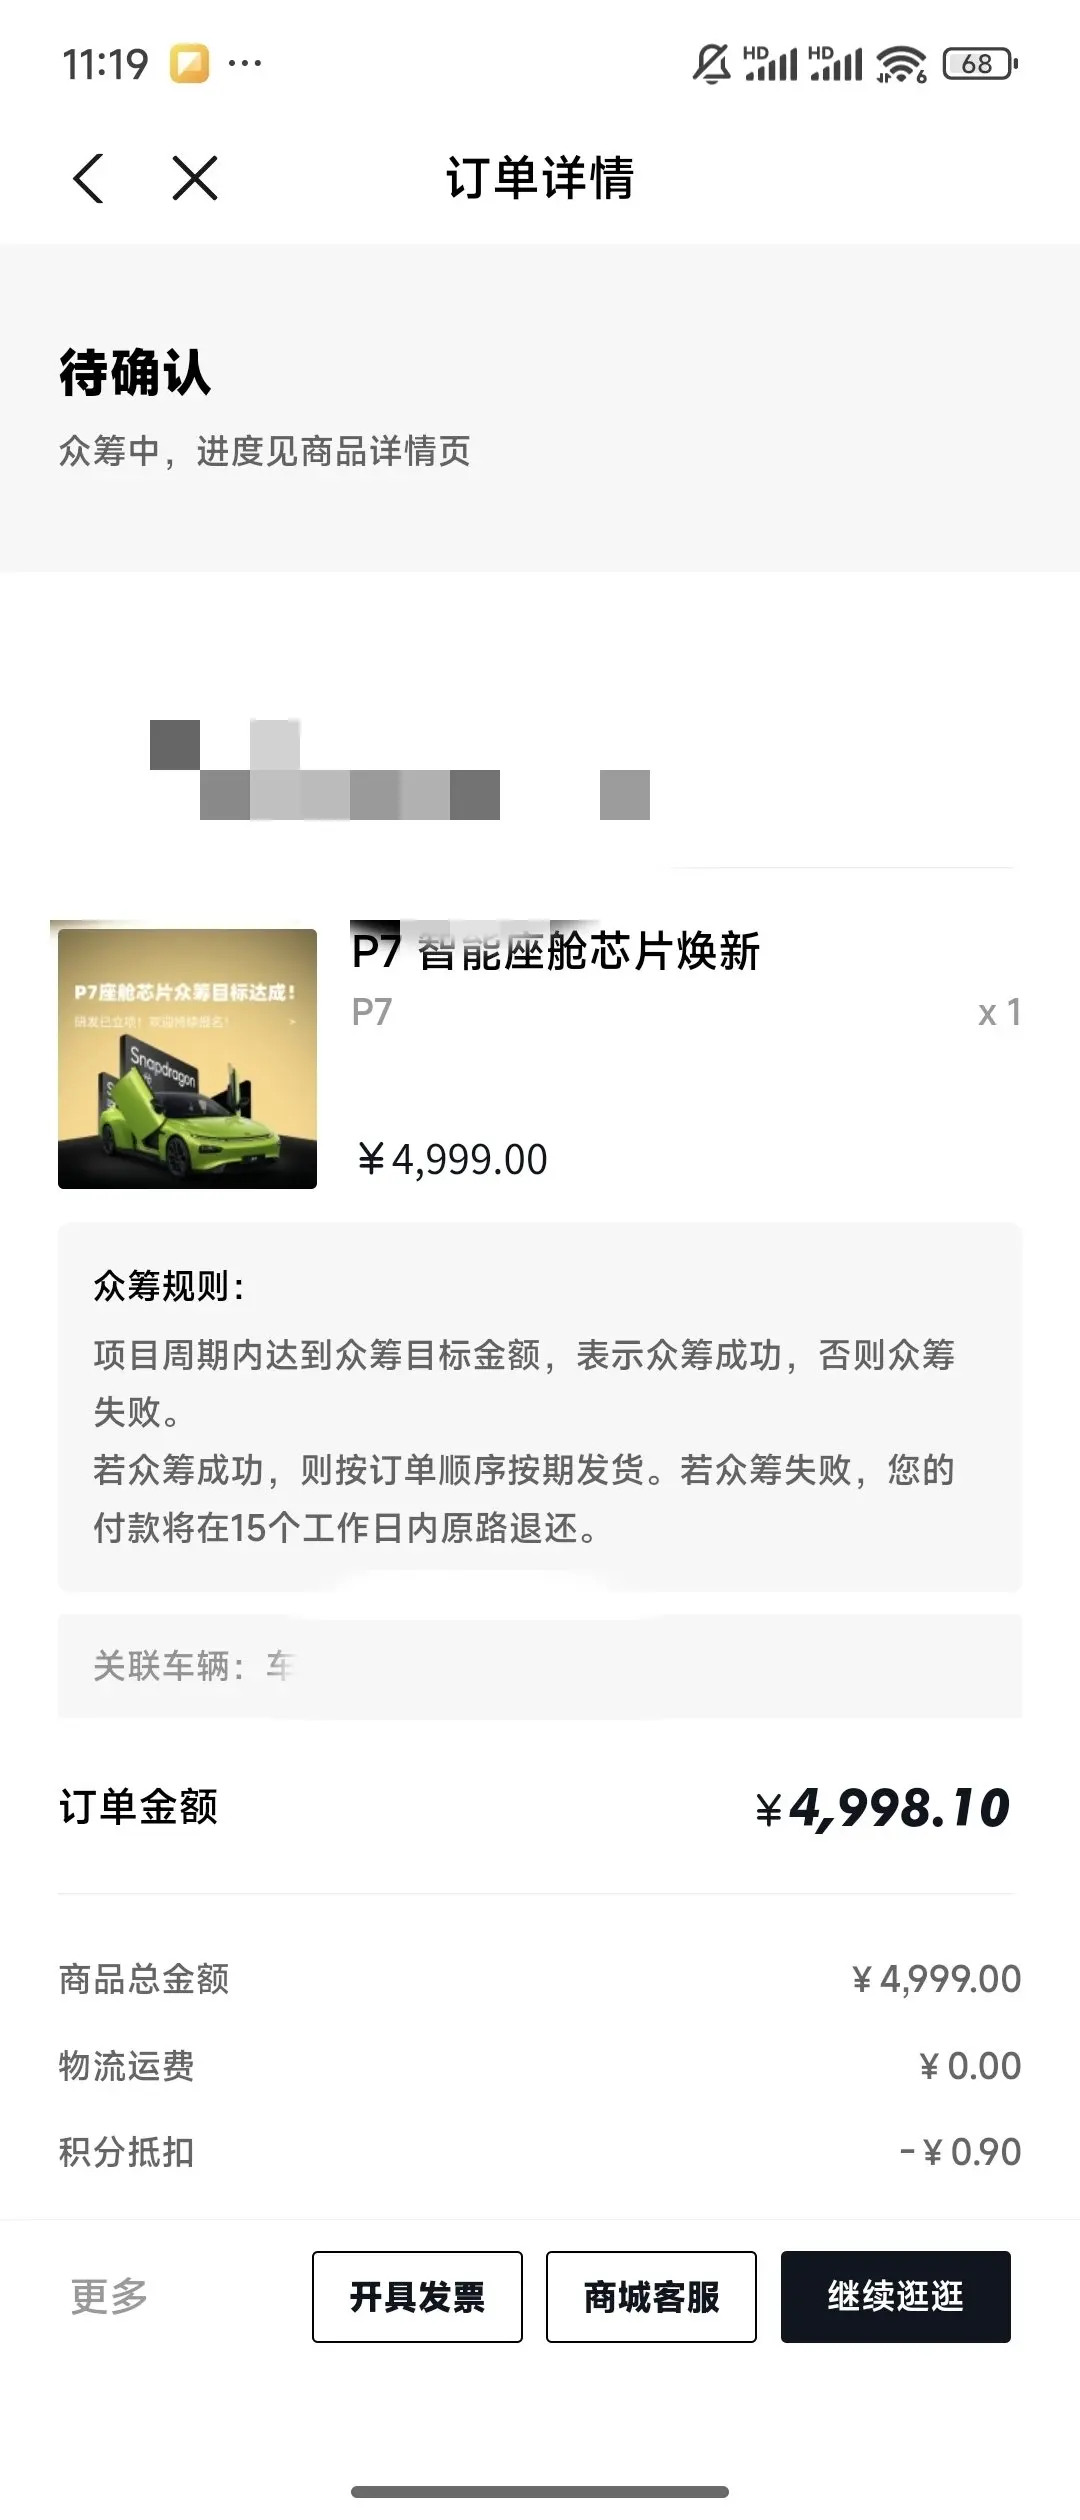The image size is (1080, 2520).
Task: Expand the 更多 options menu
Action: click(x=110, y=2296)
